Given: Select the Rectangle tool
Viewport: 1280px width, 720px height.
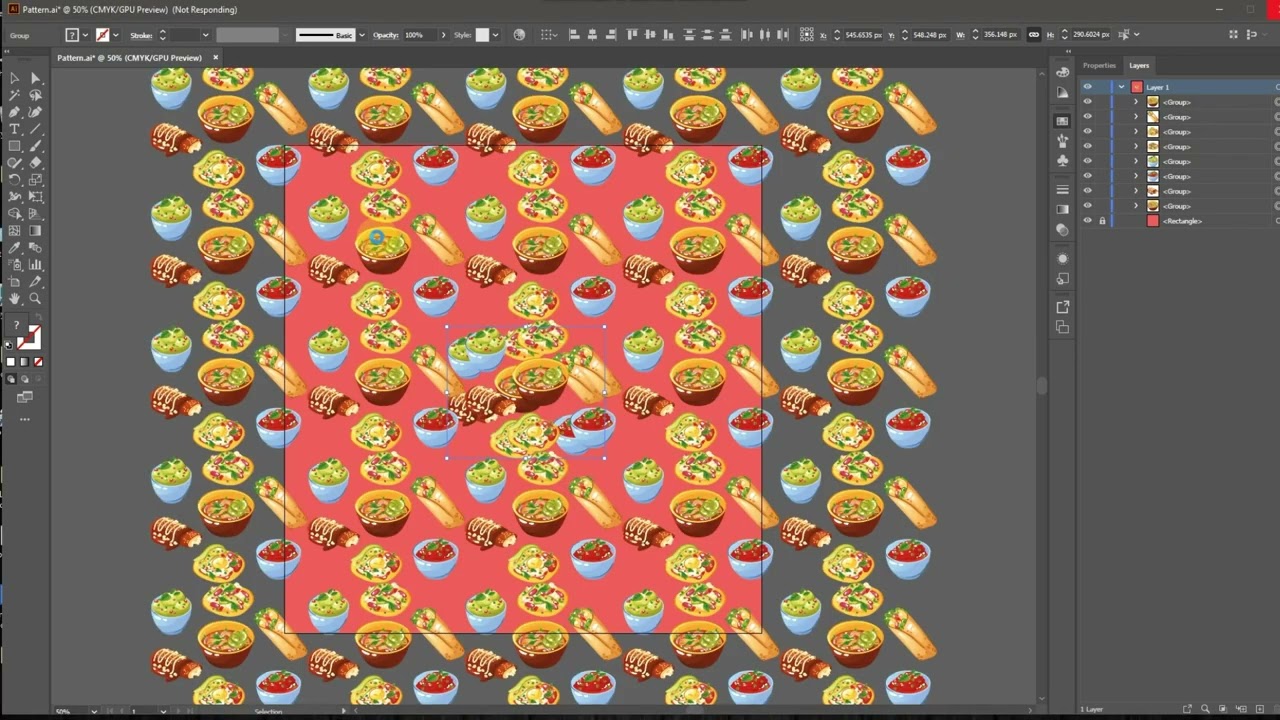Looking at the screenshot, I should (x=15, y=147).
